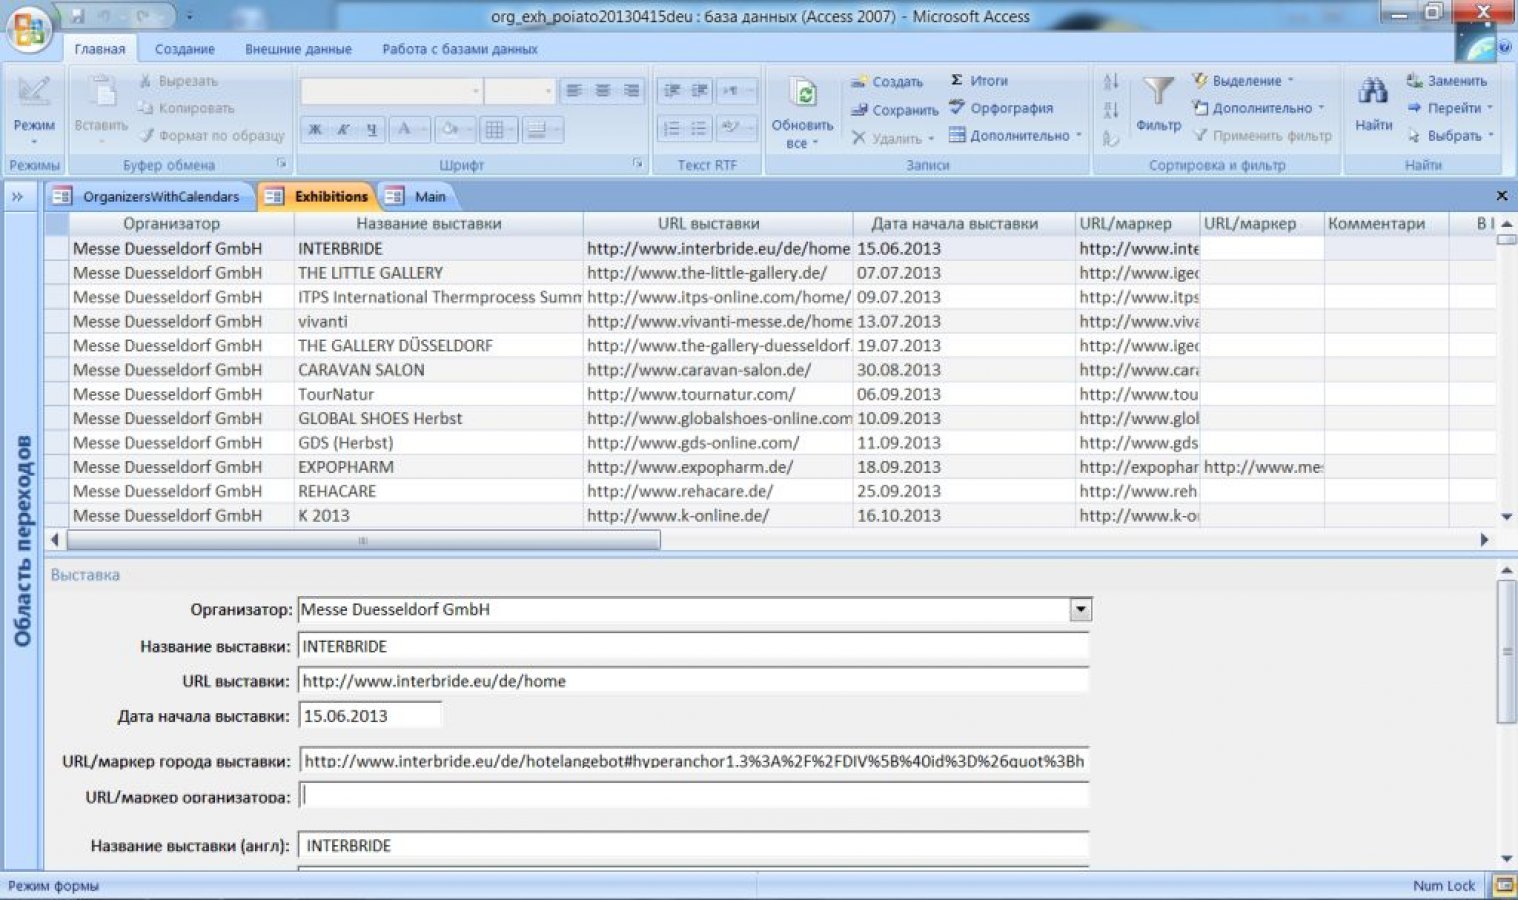The width and height of the screenshot is (1518, 900).
Task: Open the Организатор combo box arrow
Action: pyautogui.click(x=1080, y=609)
